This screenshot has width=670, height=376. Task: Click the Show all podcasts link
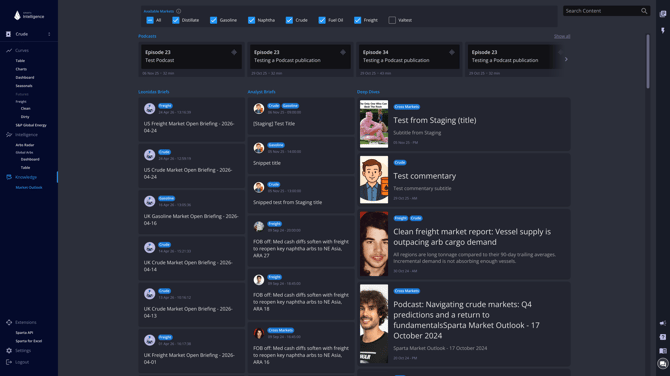[x=562, y=36]
